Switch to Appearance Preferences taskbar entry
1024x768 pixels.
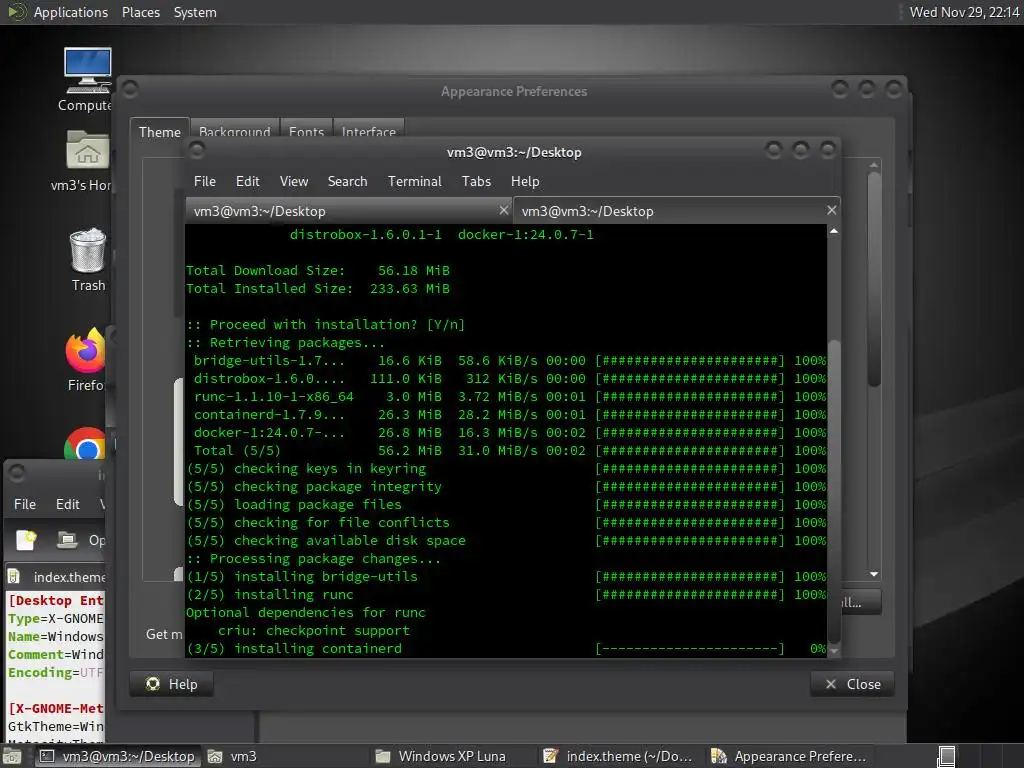pos(789,756)
